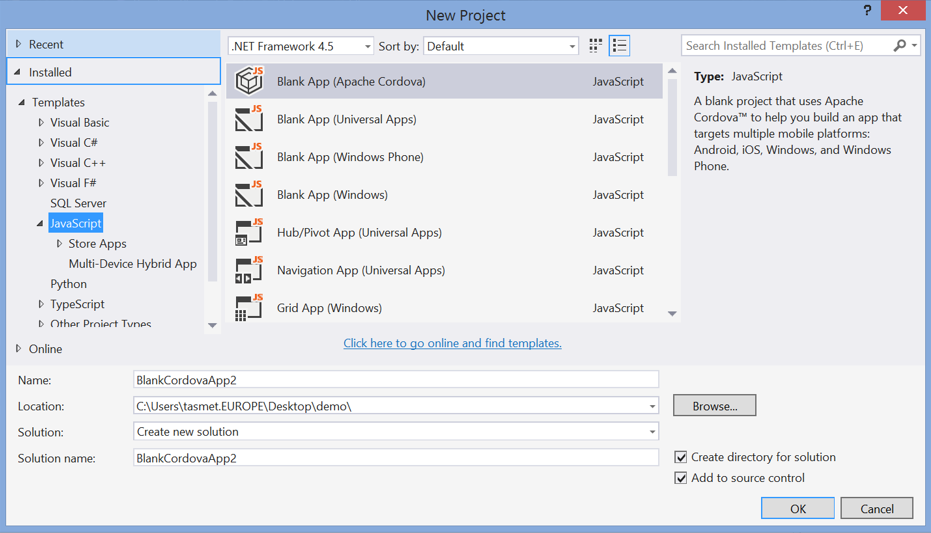Viewport: 931px width, 533px height.
Task: Select the JavaScript tree item
Action: click(75, 223)
